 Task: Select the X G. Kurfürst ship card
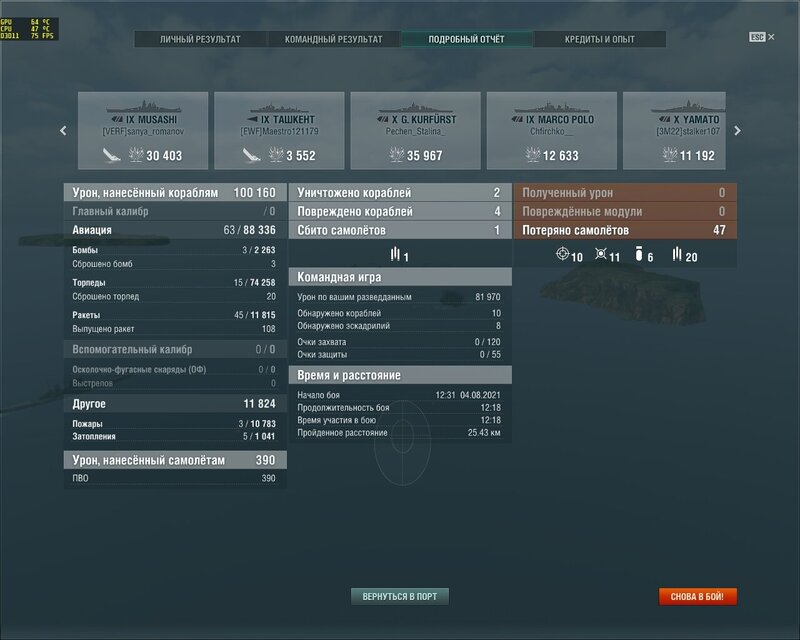click(x=415, y=130)
